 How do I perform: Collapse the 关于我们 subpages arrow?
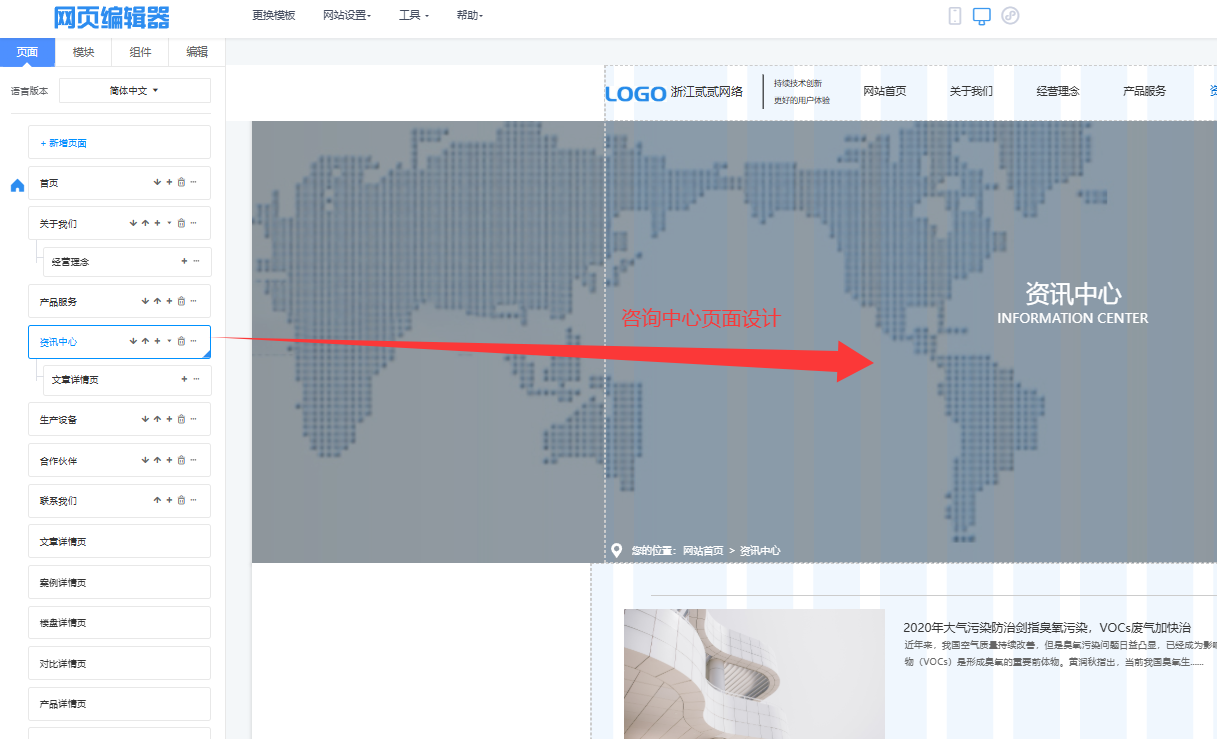169,223
